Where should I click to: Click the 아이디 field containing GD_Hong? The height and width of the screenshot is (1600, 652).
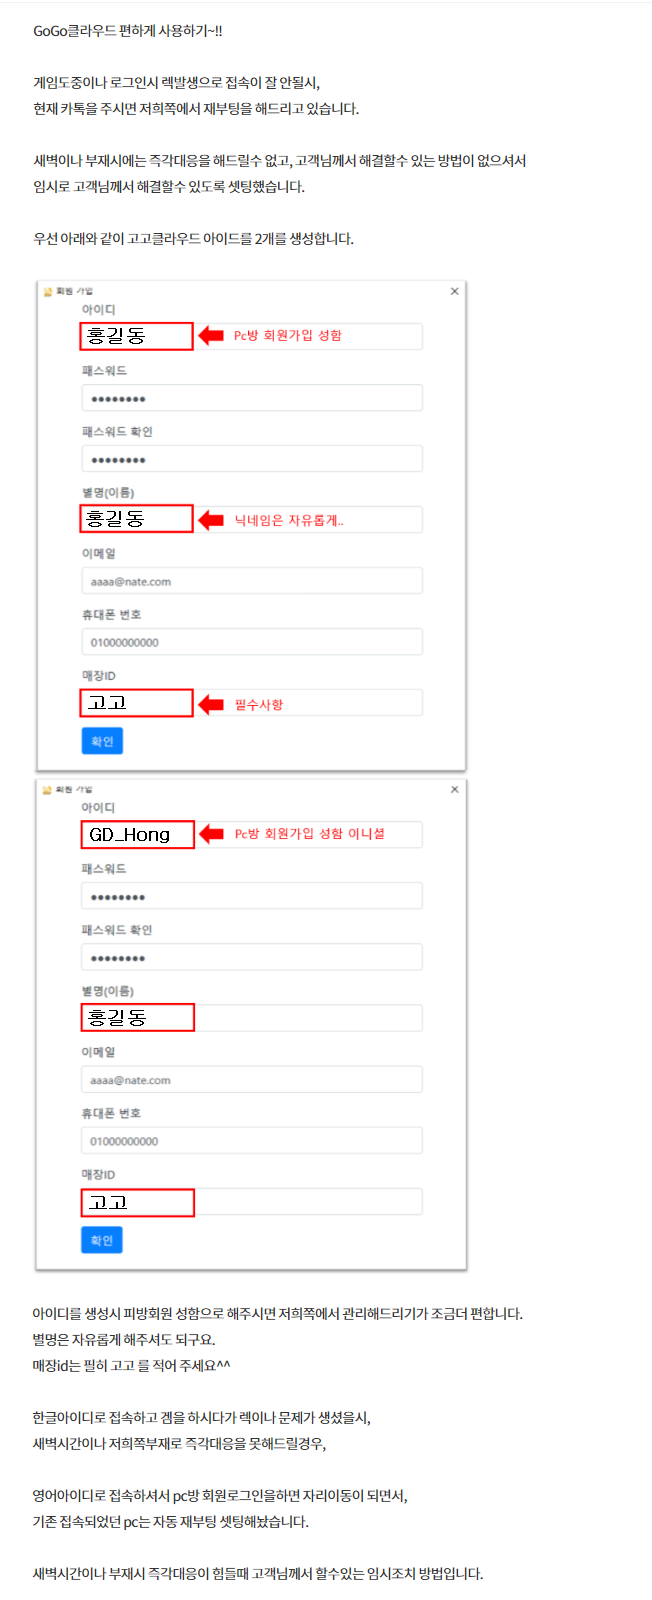pyautogui.click(x=252, y=834)
